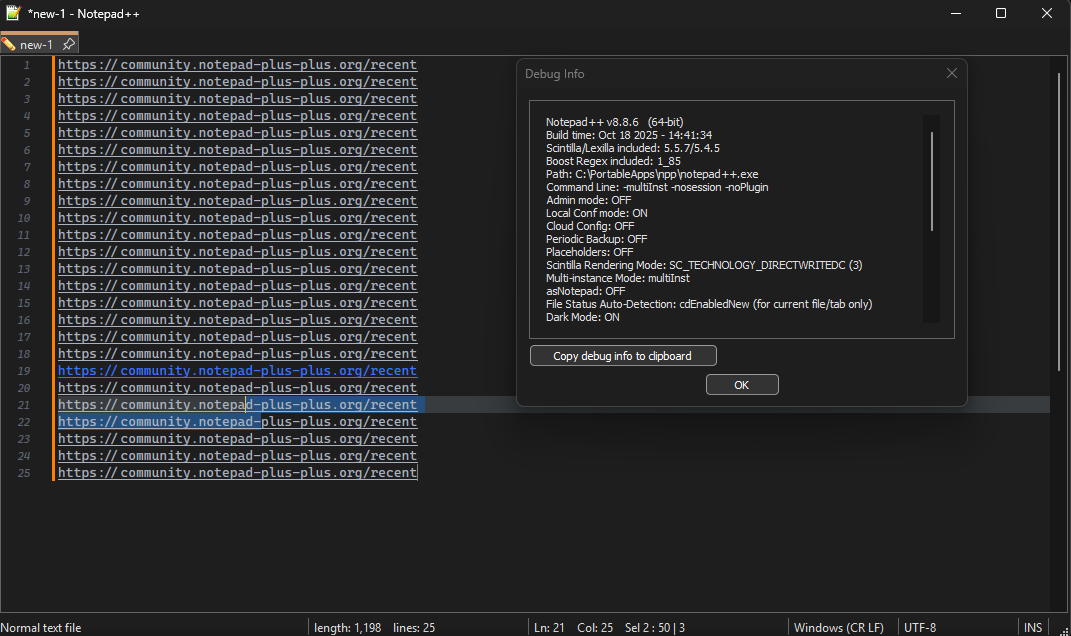
Task: Click the bookmark margin beside line 5
Action: pyautogui.click(x=47, y=132)
